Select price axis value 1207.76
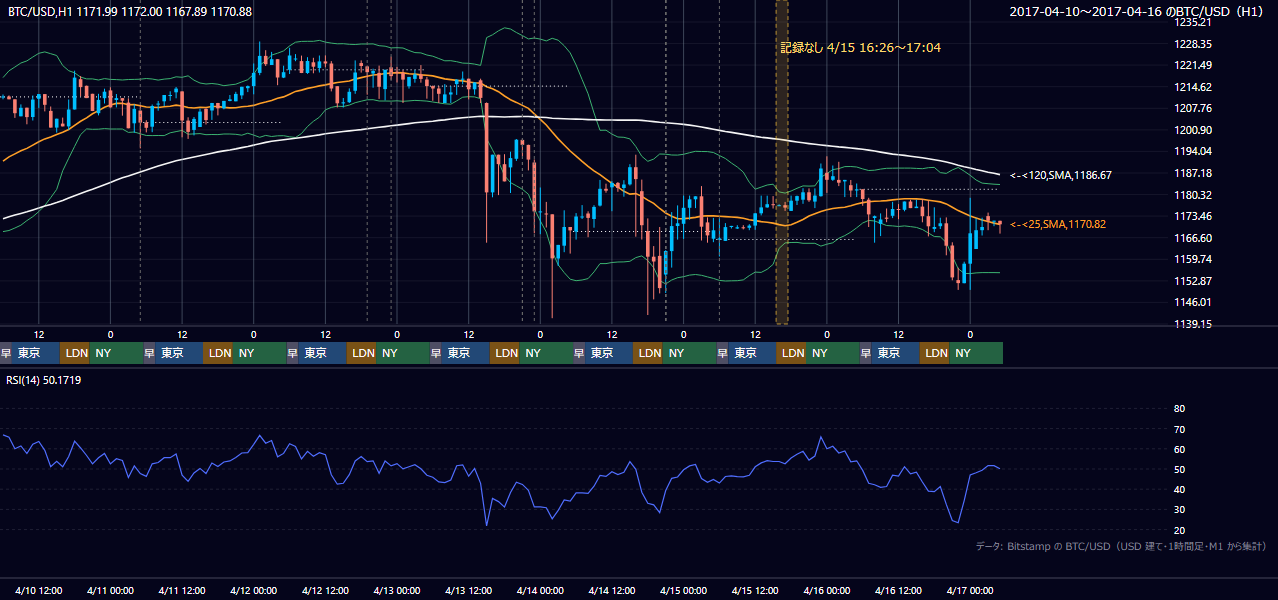Image resolution: width=1278 pixels, height=600 pixels. (1193, 108)
